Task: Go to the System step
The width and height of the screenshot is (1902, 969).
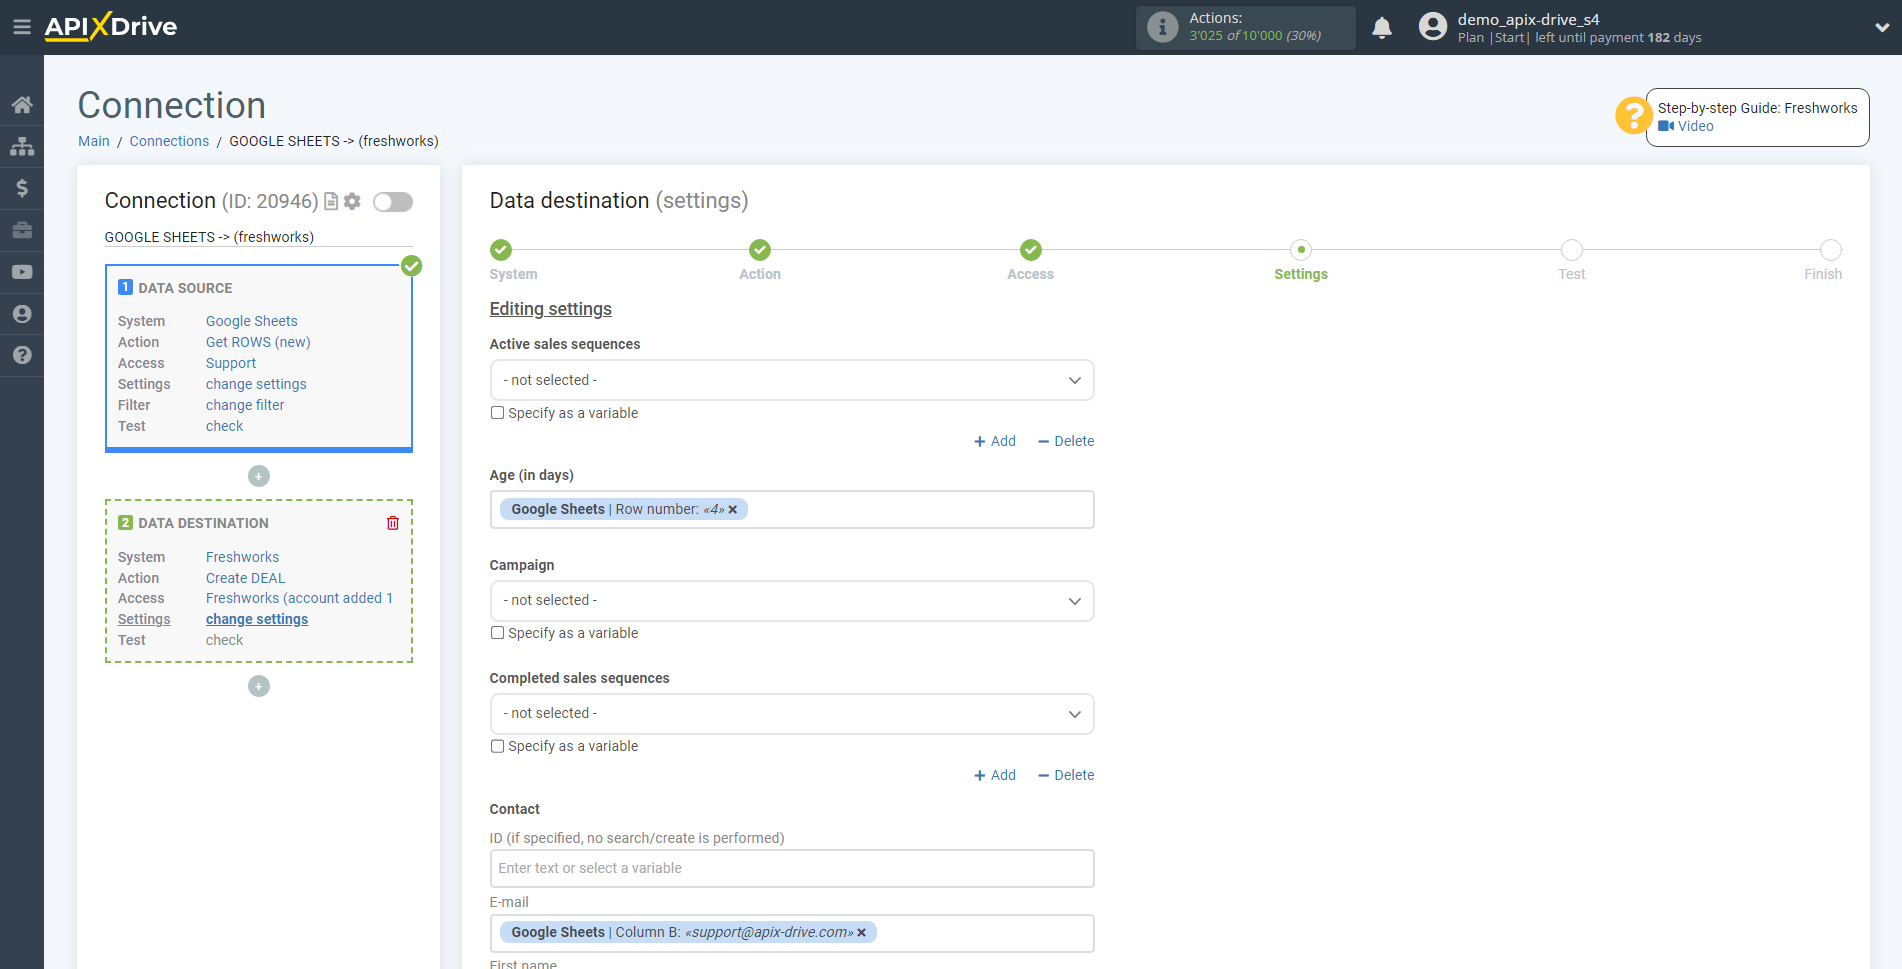Action: tap(502, 250)
